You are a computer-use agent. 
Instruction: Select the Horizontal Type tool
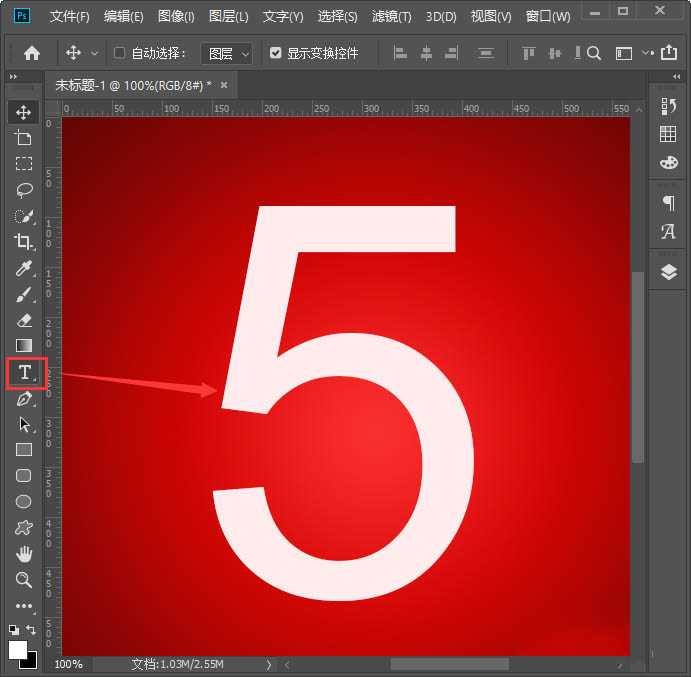(x=25, y=372)
